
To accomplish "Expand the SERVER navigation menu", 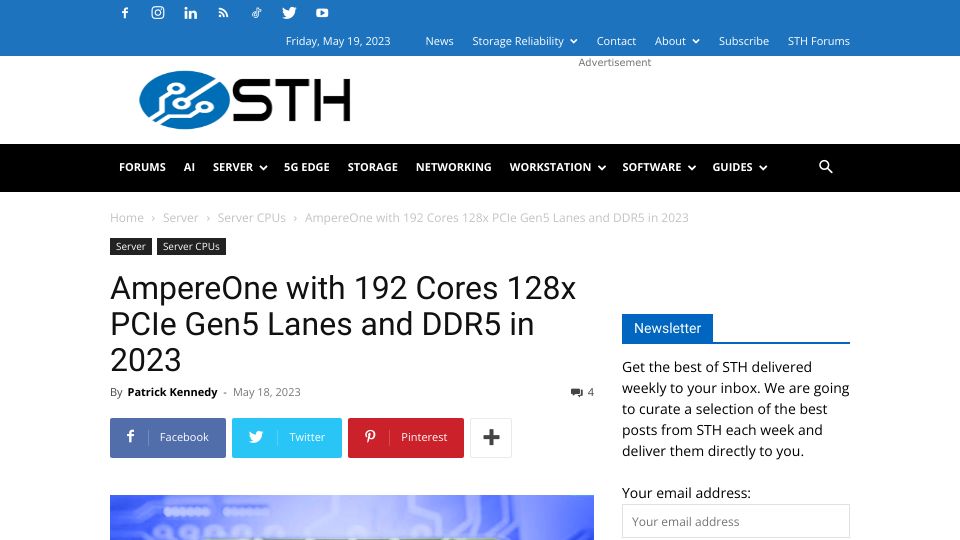I will point(239,167).
